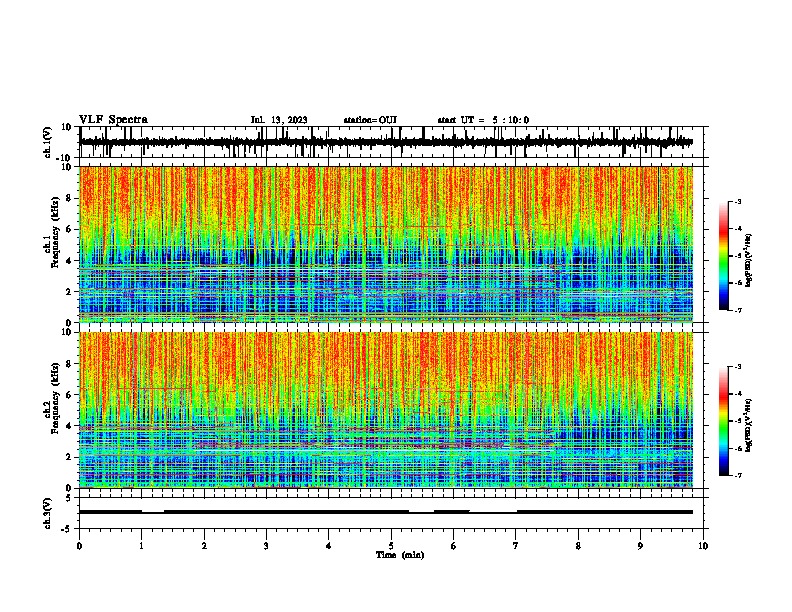Click the "-5" label on ch.2 color bar
This screenshot has width=792, height=612.
pos(737,421)
